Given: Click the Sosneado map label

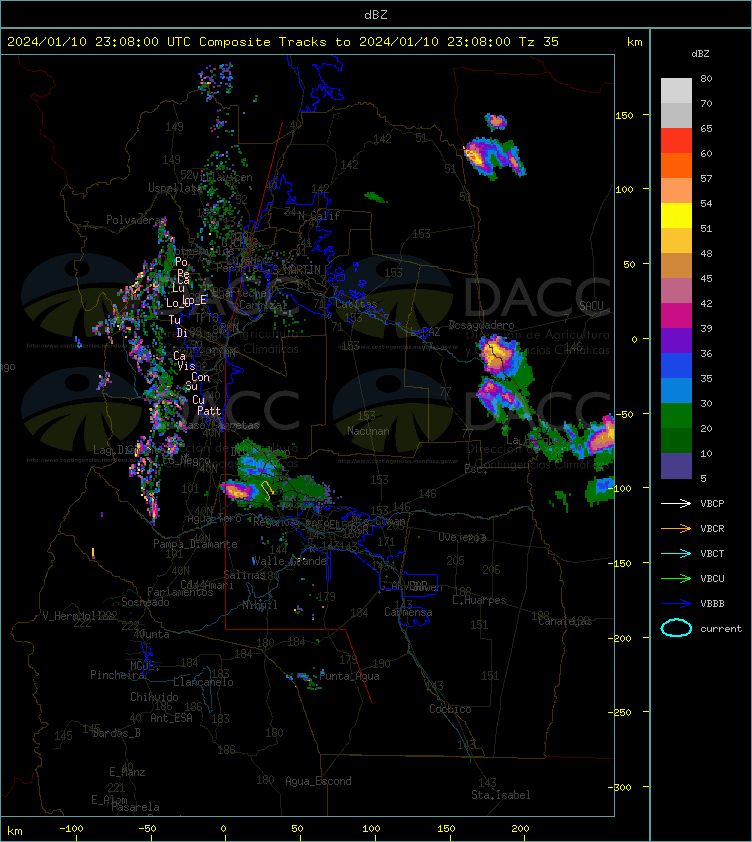Looking at the screenshot, I should (145, 602).
